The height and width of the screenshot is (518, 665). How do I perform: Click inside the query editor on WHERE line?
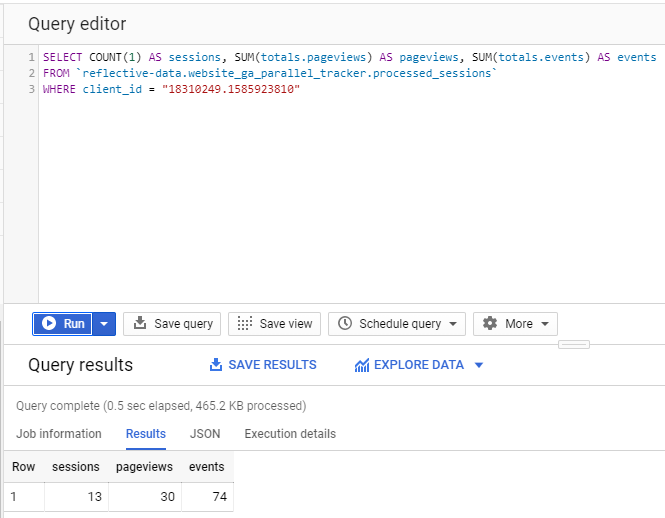(x=171, y=89)
